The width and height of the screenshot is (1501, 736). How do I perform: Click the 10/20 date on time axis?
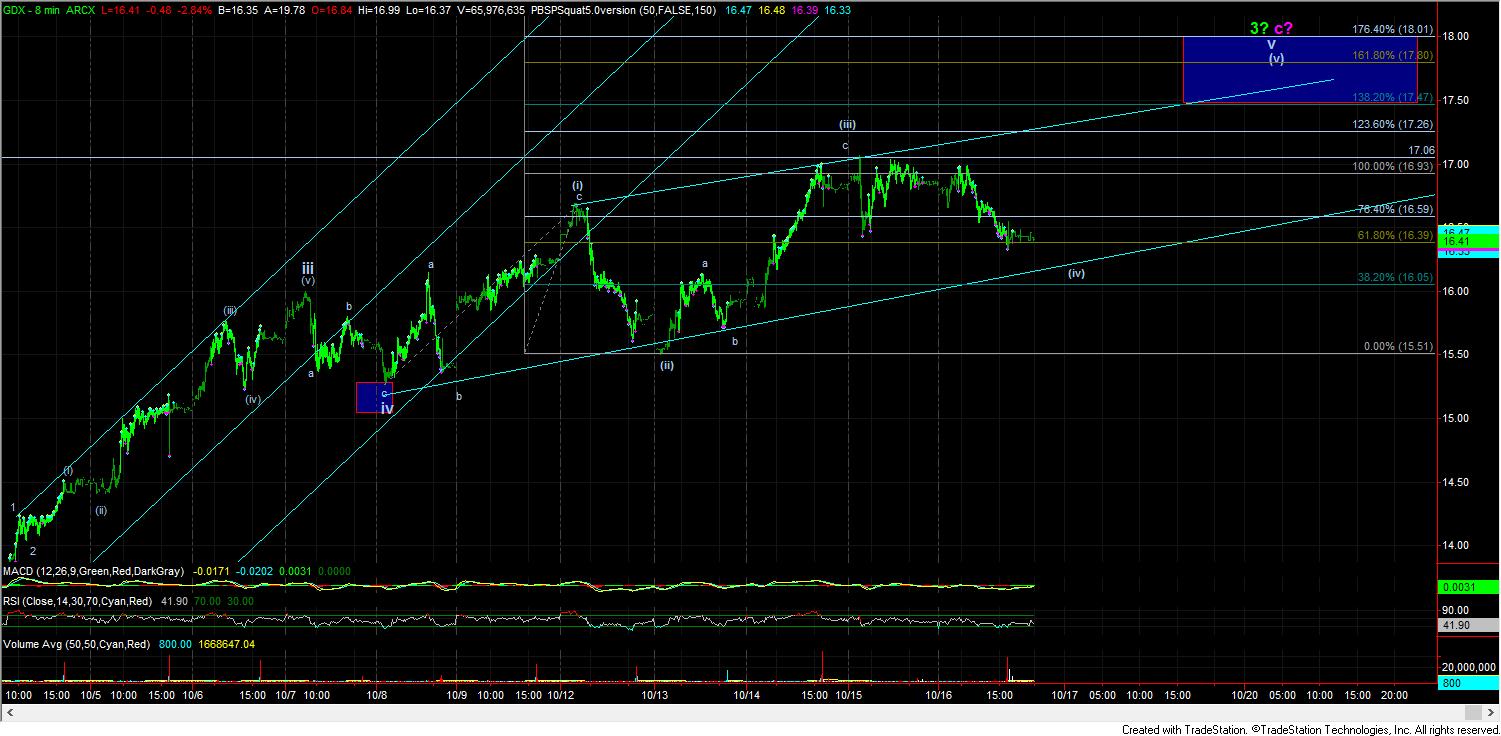point(1244,694)
